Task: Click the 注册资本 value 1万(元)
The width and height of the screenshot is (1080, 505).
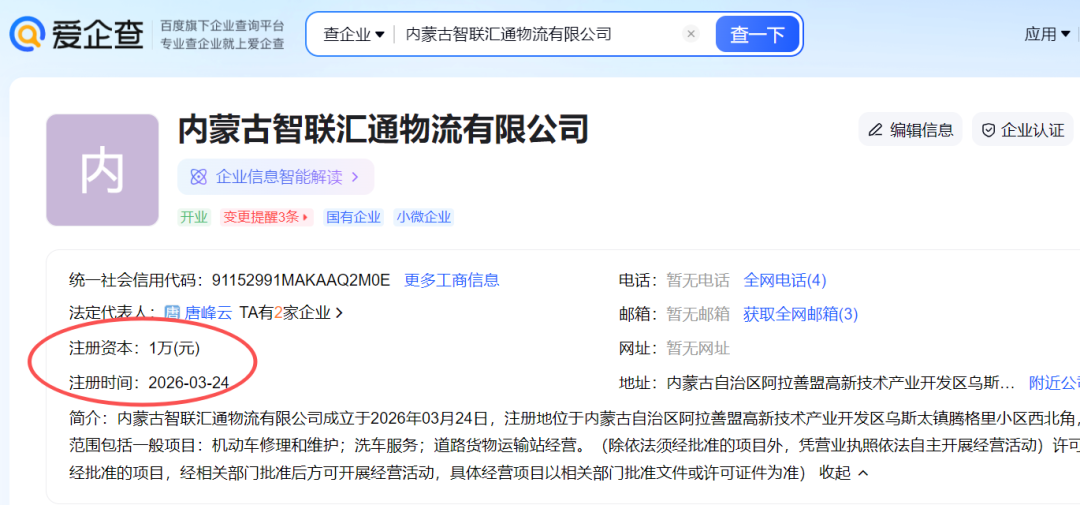Action: [x=174, y=349]
